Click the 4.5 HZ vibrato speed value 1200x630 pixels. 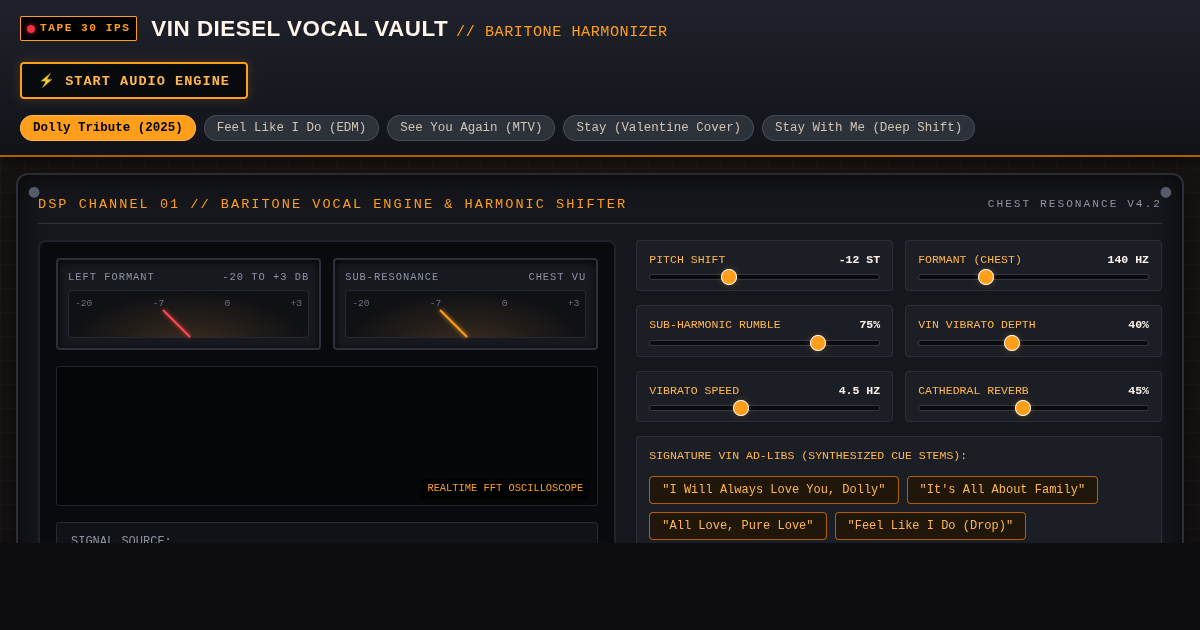859,391
